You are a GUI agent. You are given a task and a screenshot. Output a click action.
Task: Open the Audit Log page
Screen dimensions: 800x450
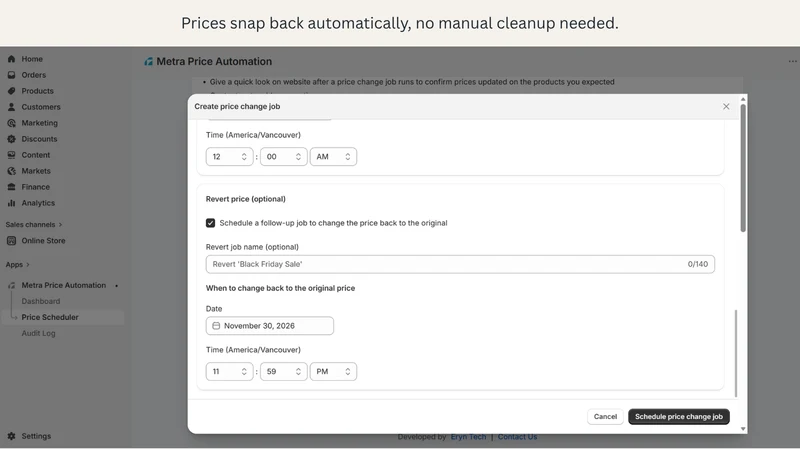click(38, 333)
